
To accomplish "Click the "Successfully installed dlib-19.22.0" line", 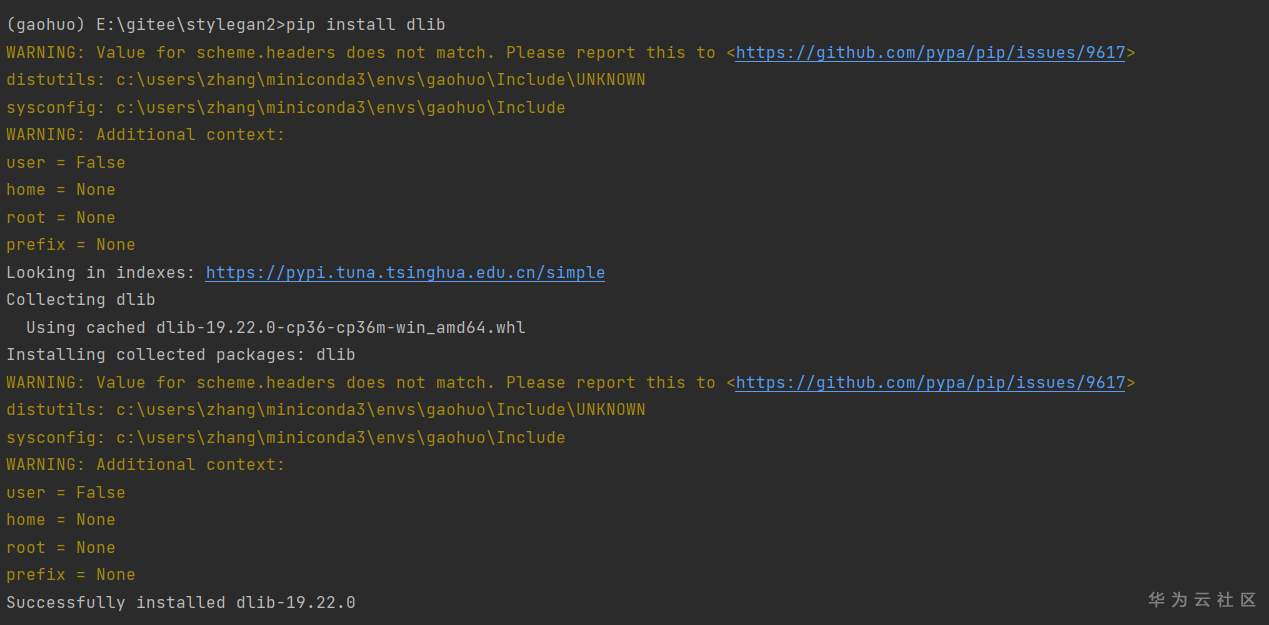I will (181, 602).
